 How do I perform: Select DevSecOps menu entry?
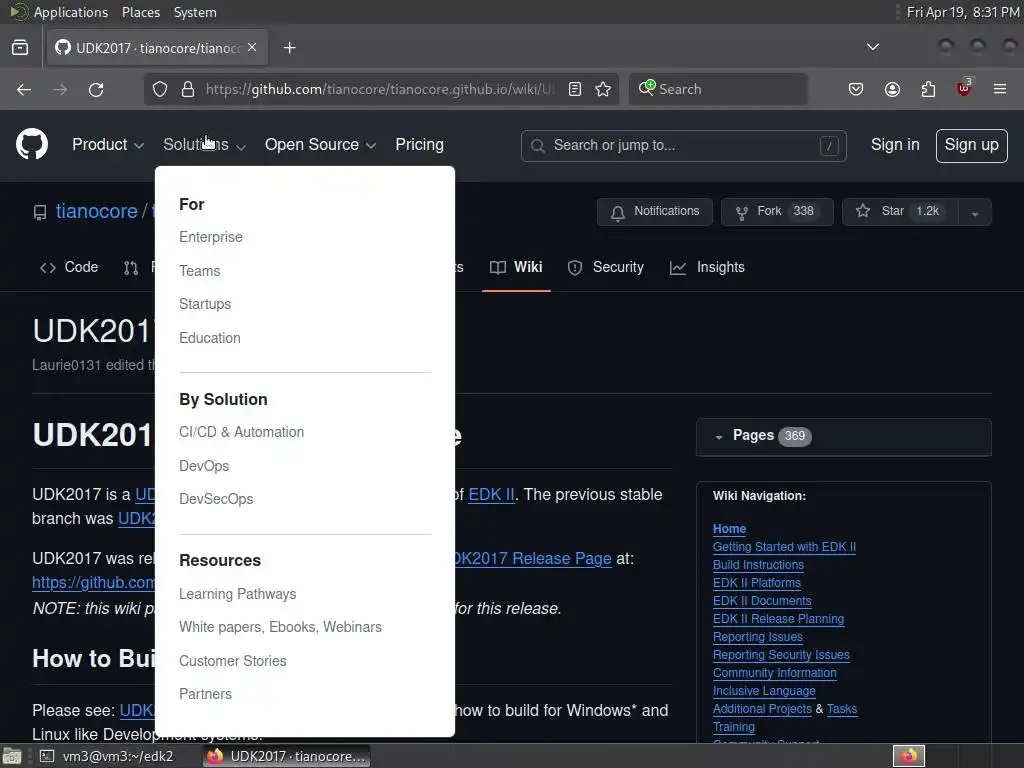pos(216,499)
